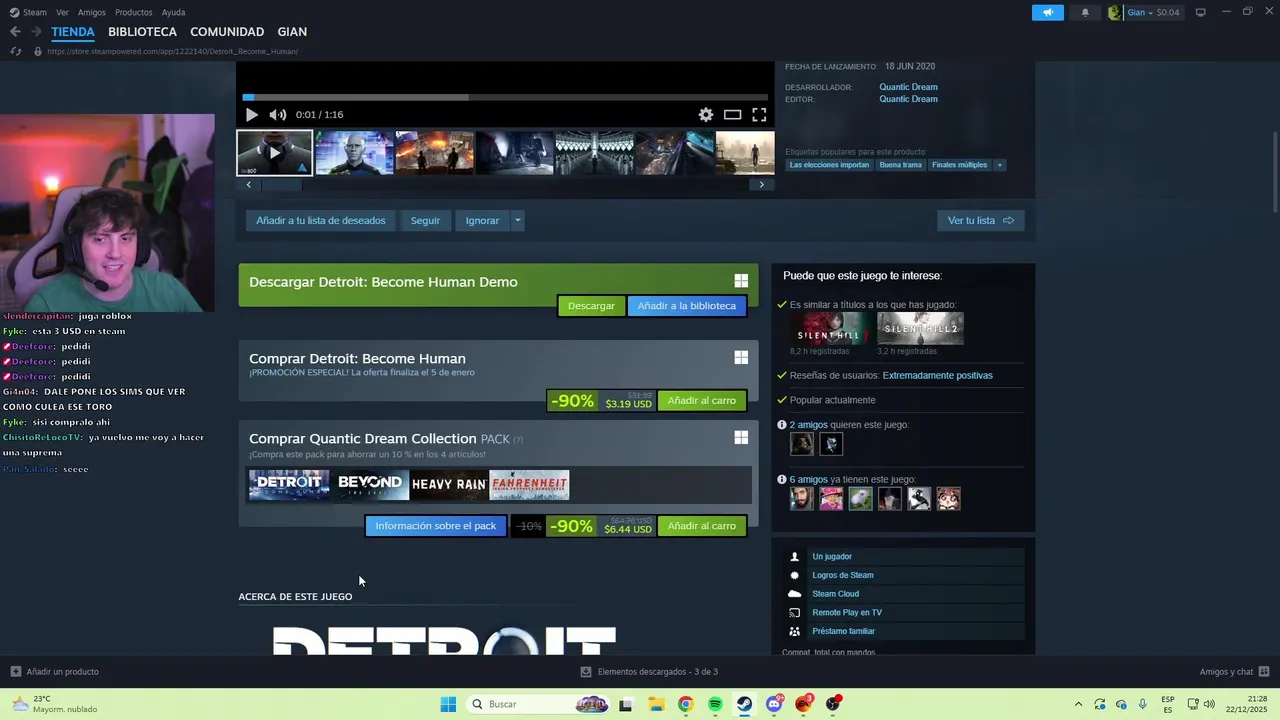This screenshot has width=1280, height=720.
Task: Open the 6 amigos owners link
Action: pos(808,480)
